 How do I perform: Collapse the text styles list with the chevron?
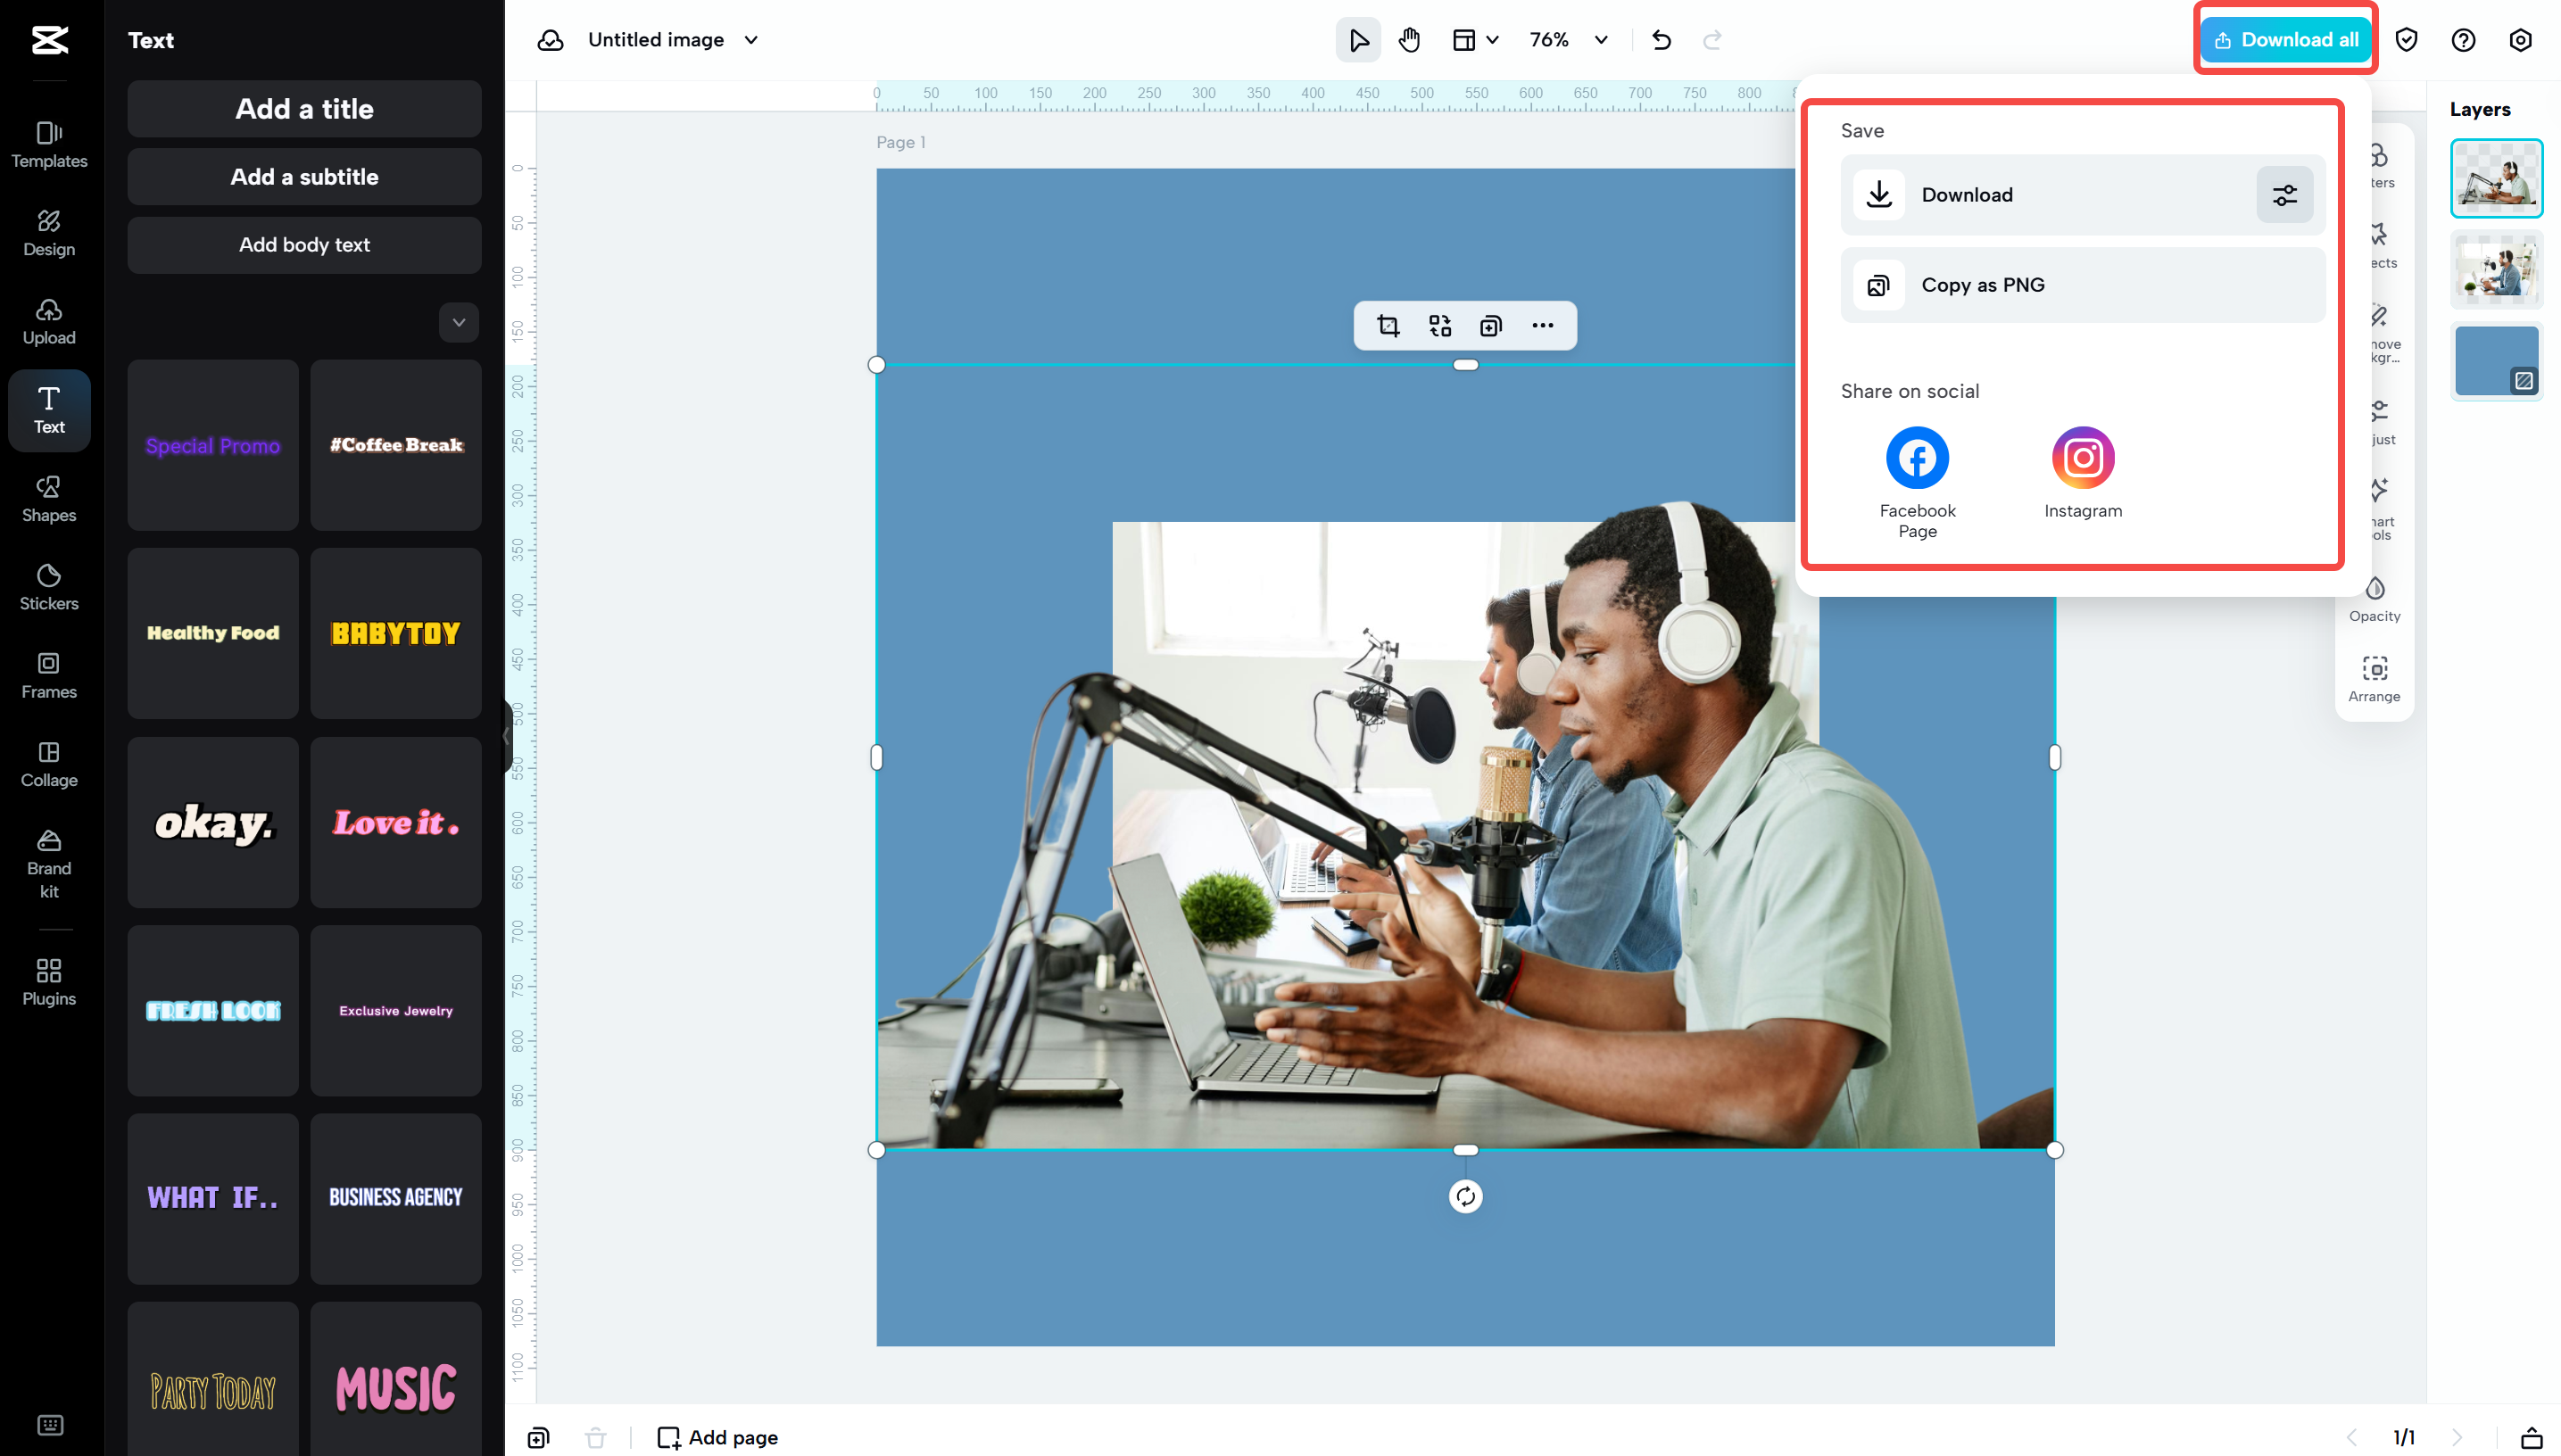pyautogui.click(x=458, y=323)
